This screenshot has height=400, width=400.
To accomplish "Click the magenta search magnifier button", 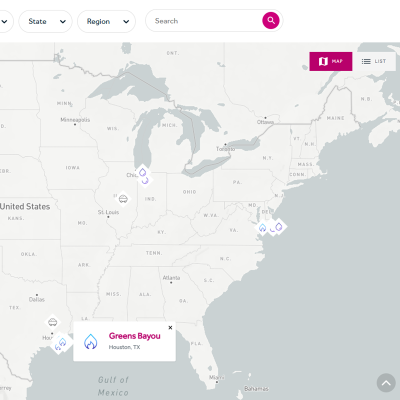I will click(271, 21).
